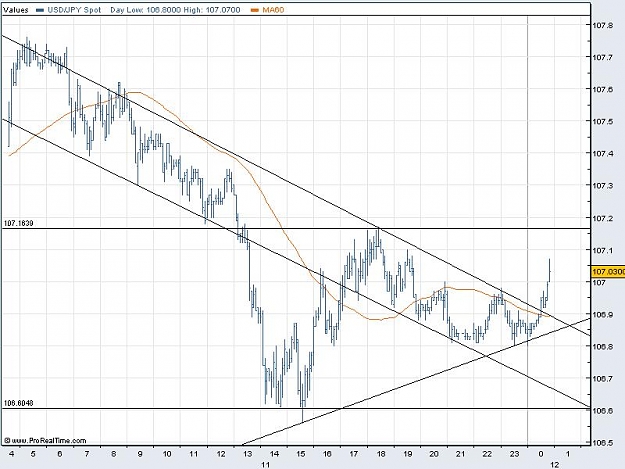The height and width of the screenshot is (469, 625).
Task: Click hour 19 on time axis
Action: [x=408, y=453]
